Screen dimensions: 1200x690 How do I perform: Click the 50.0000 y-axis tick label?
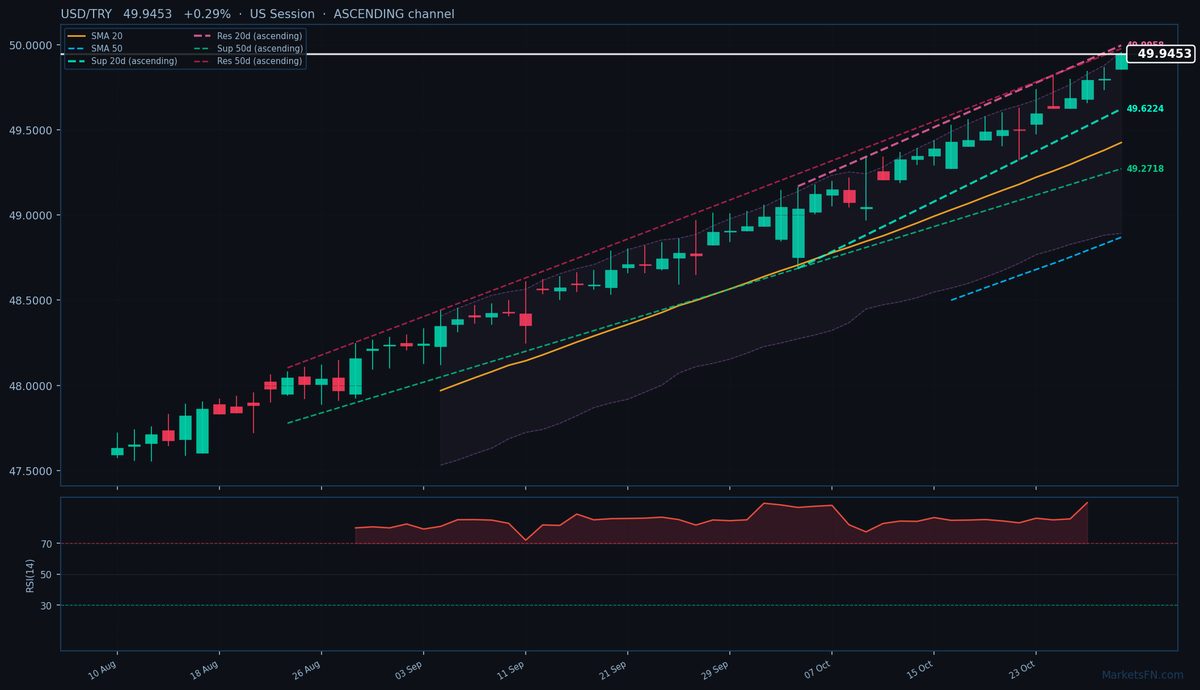pos(31,45)
